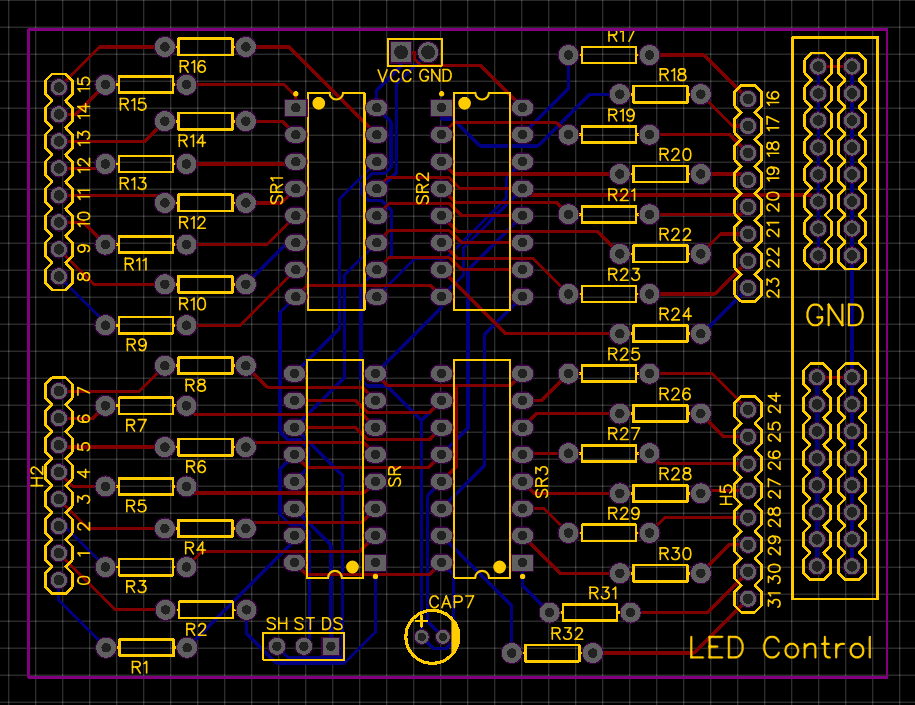Select the R25 resistor body
915x705 pixels.
(x=609, y=374)
